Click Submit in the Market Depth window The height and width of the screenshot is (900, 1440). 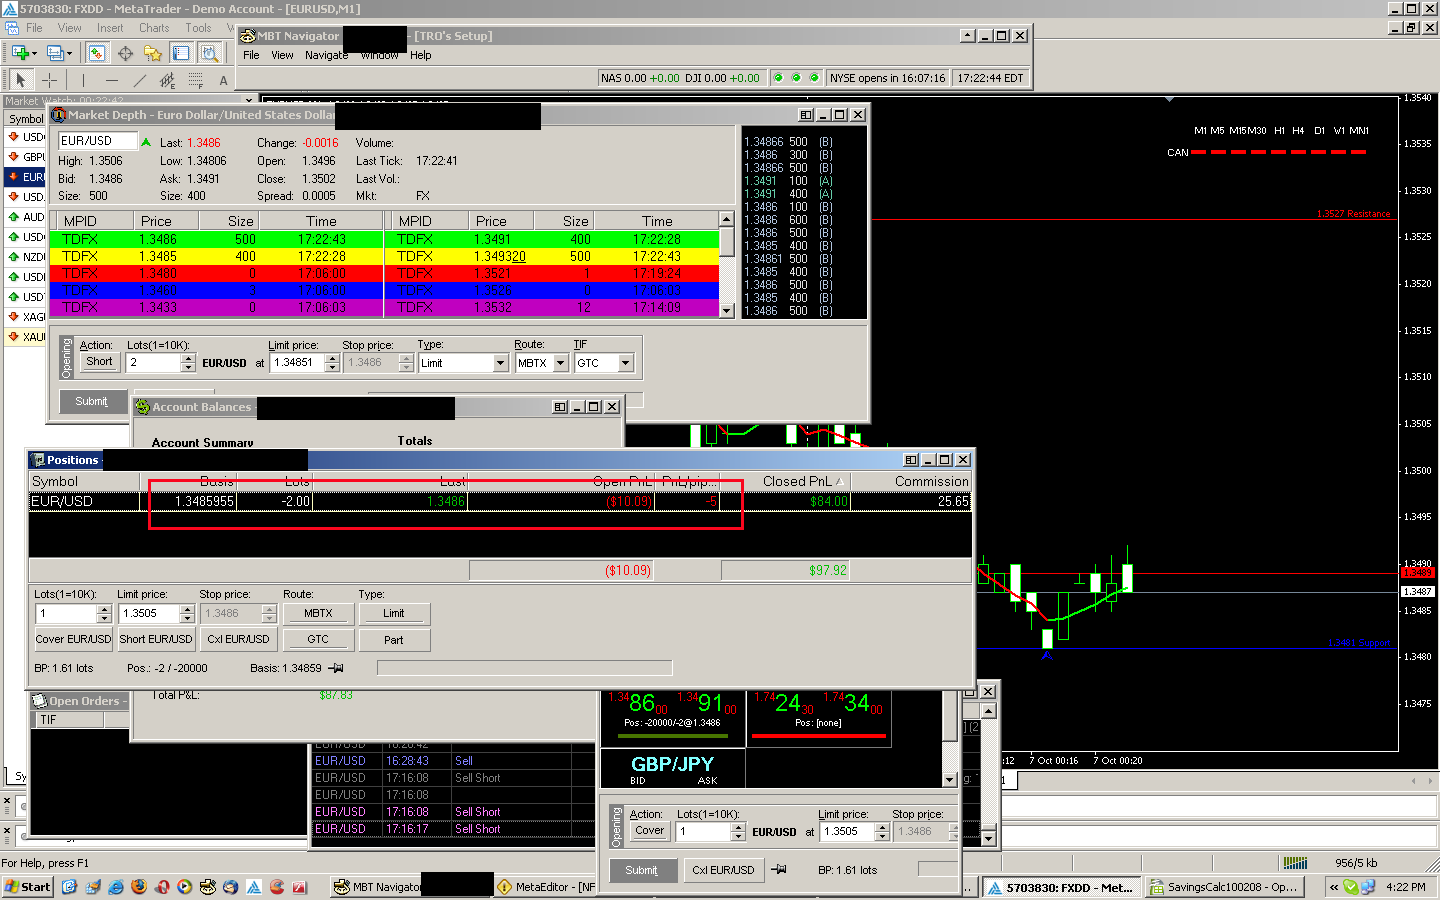click(91, 401)
